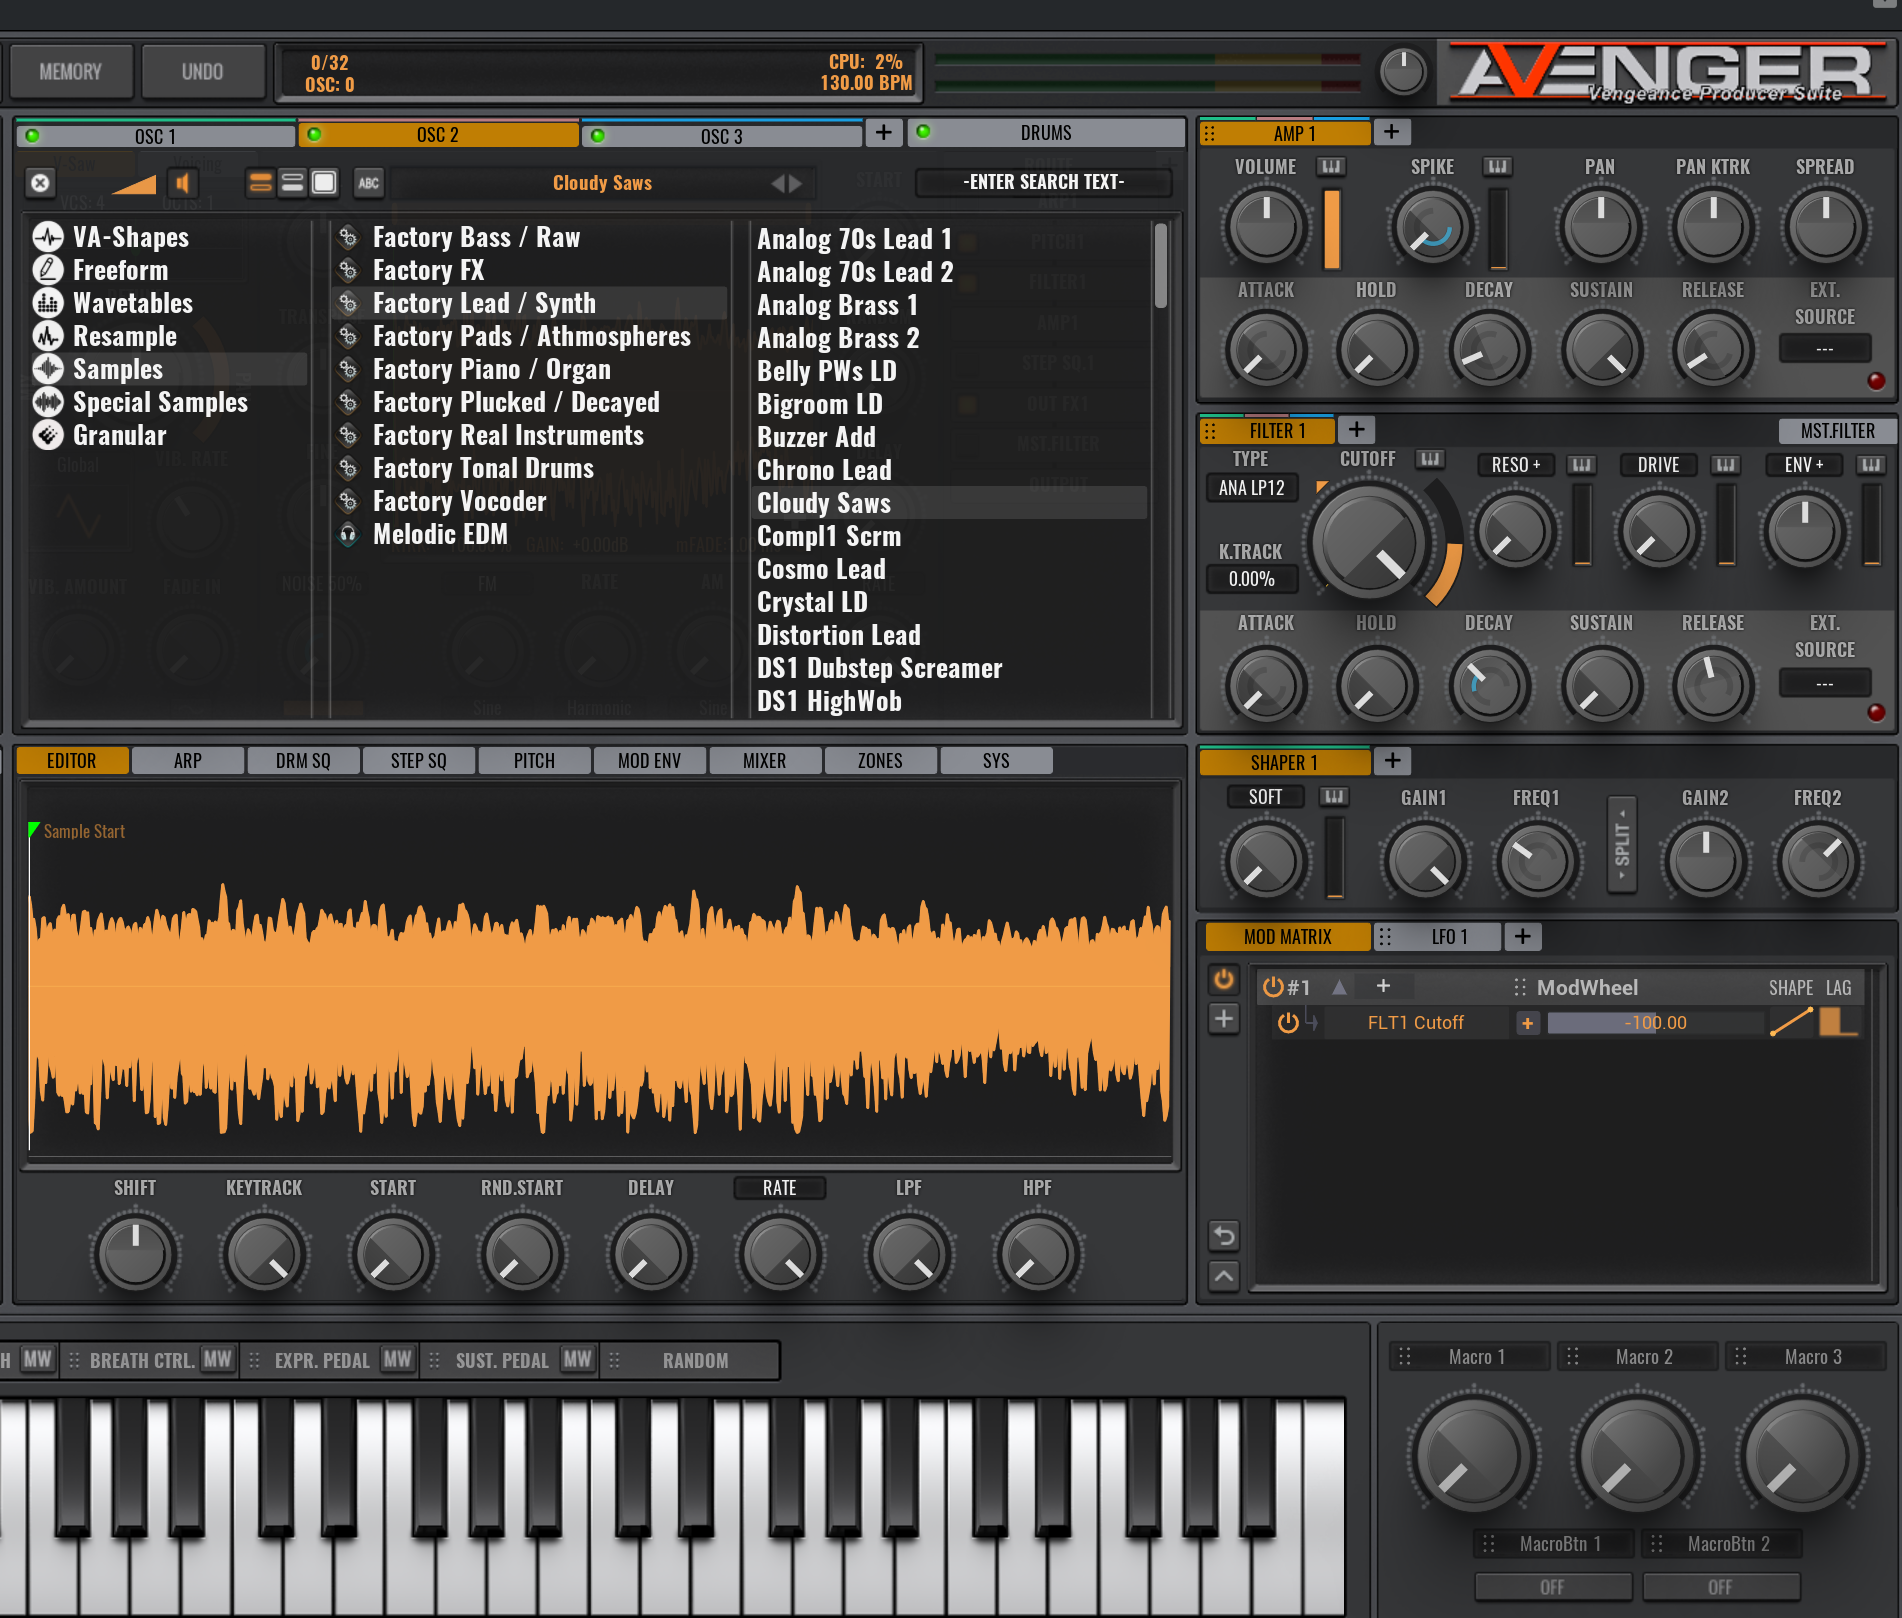Open the shaper SOFT type dropdown

1265,797
